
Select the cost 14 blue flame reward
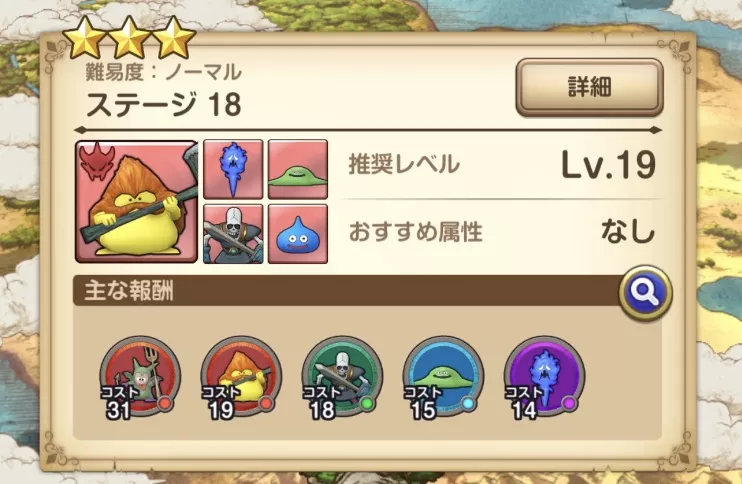tap(544, 377)
